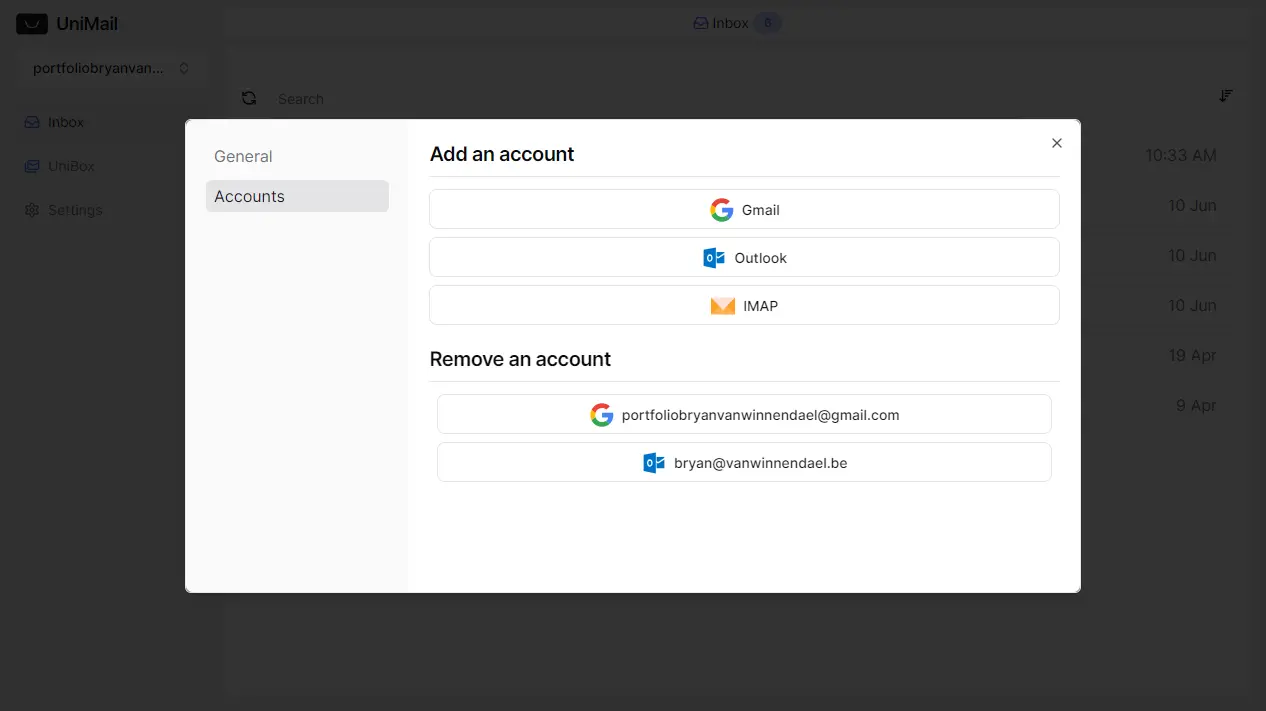Screen dimensions: 1266x711
Task: Click the UniMail app name
Action: click(87, 24)
